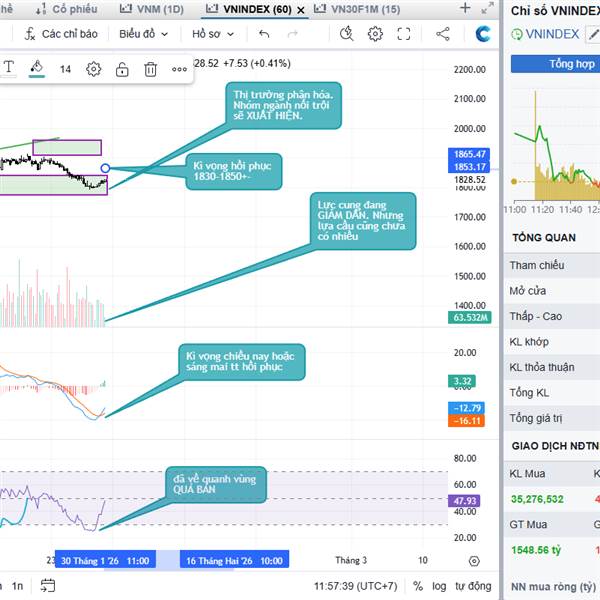The width and height of the screenshot is (600, 600).
Task: Open timezone 11:57:39 (UTC+7) selector
Action: point(355,586)
